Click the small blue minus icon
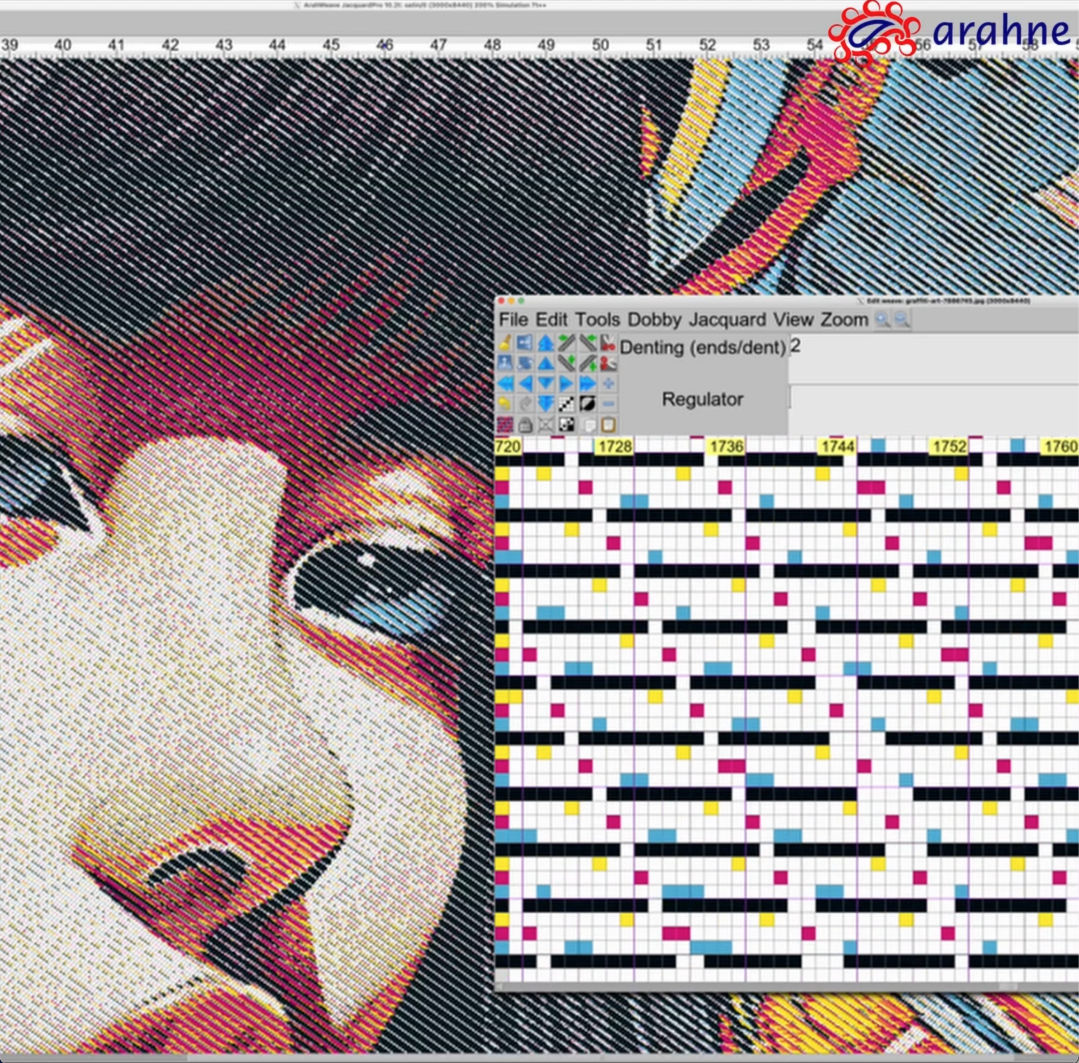The width and height of the screenshot is (1079, 1063). (608, 405)
